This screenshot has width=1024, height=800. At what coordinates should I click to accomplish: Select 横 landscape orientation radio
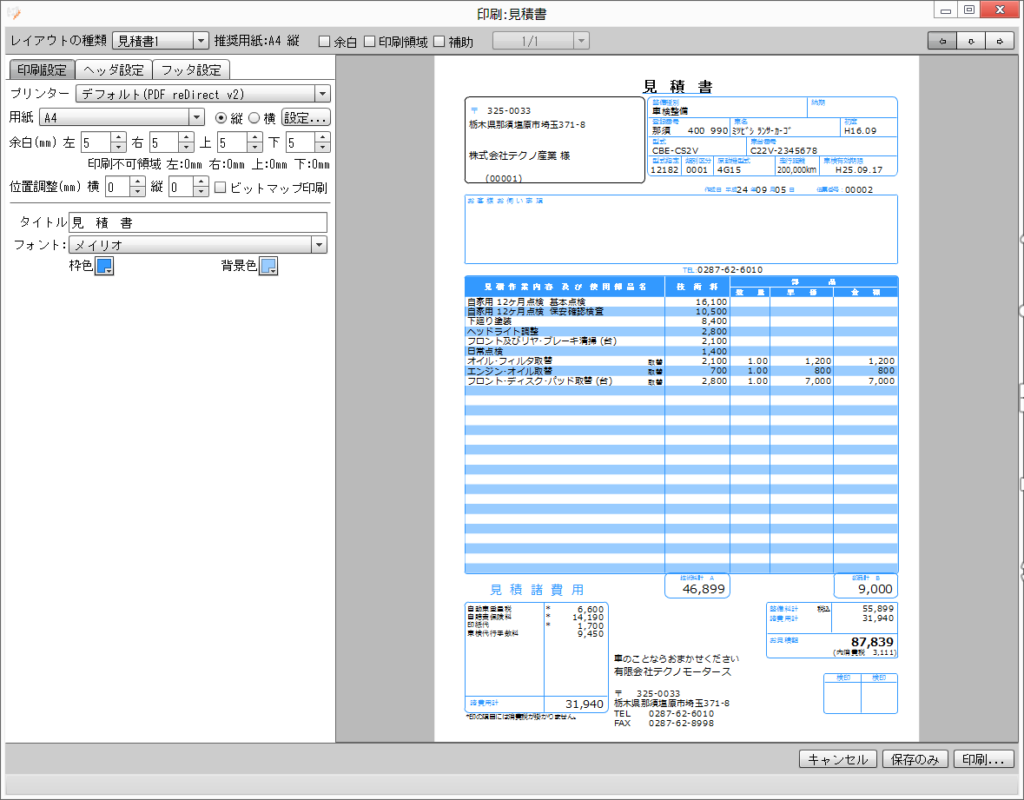(x=254, y=118)
